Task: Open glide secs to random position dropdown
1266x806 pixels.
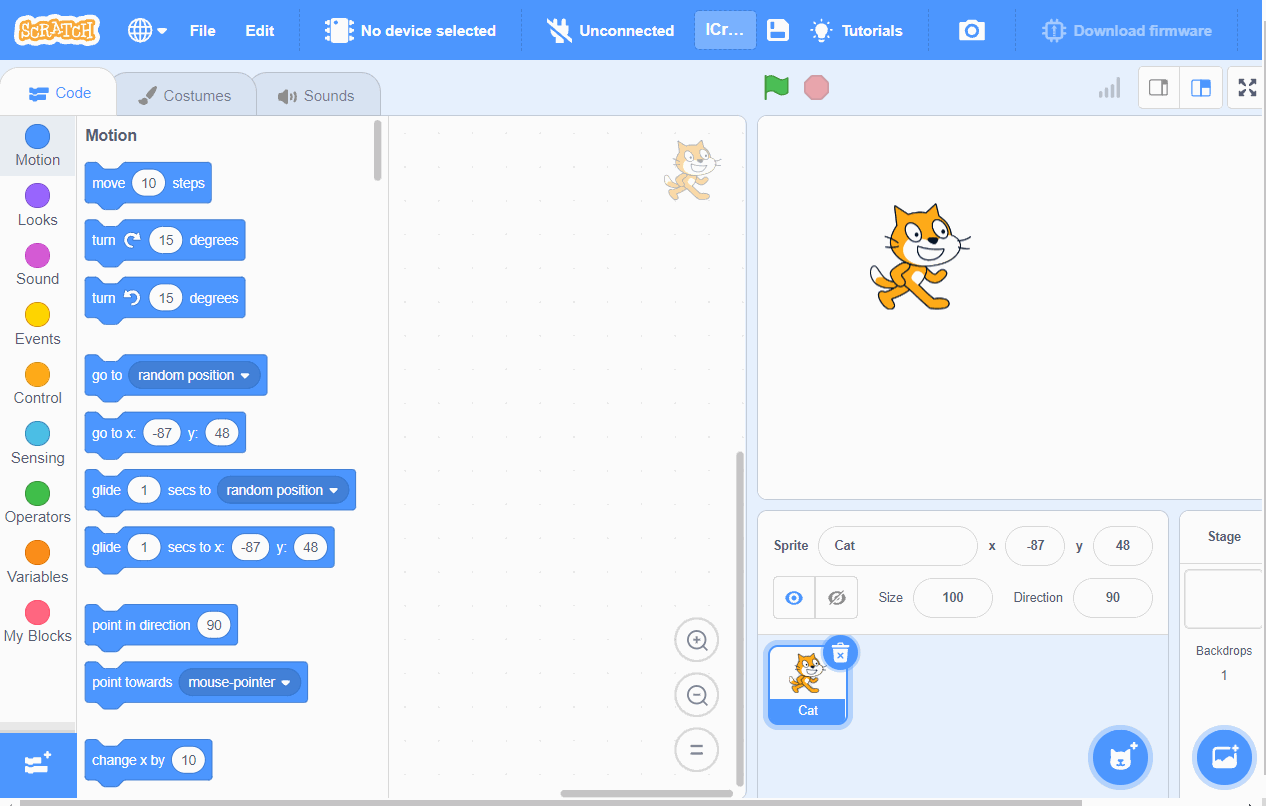Action: pyautogui.click(x=283, y=490)
